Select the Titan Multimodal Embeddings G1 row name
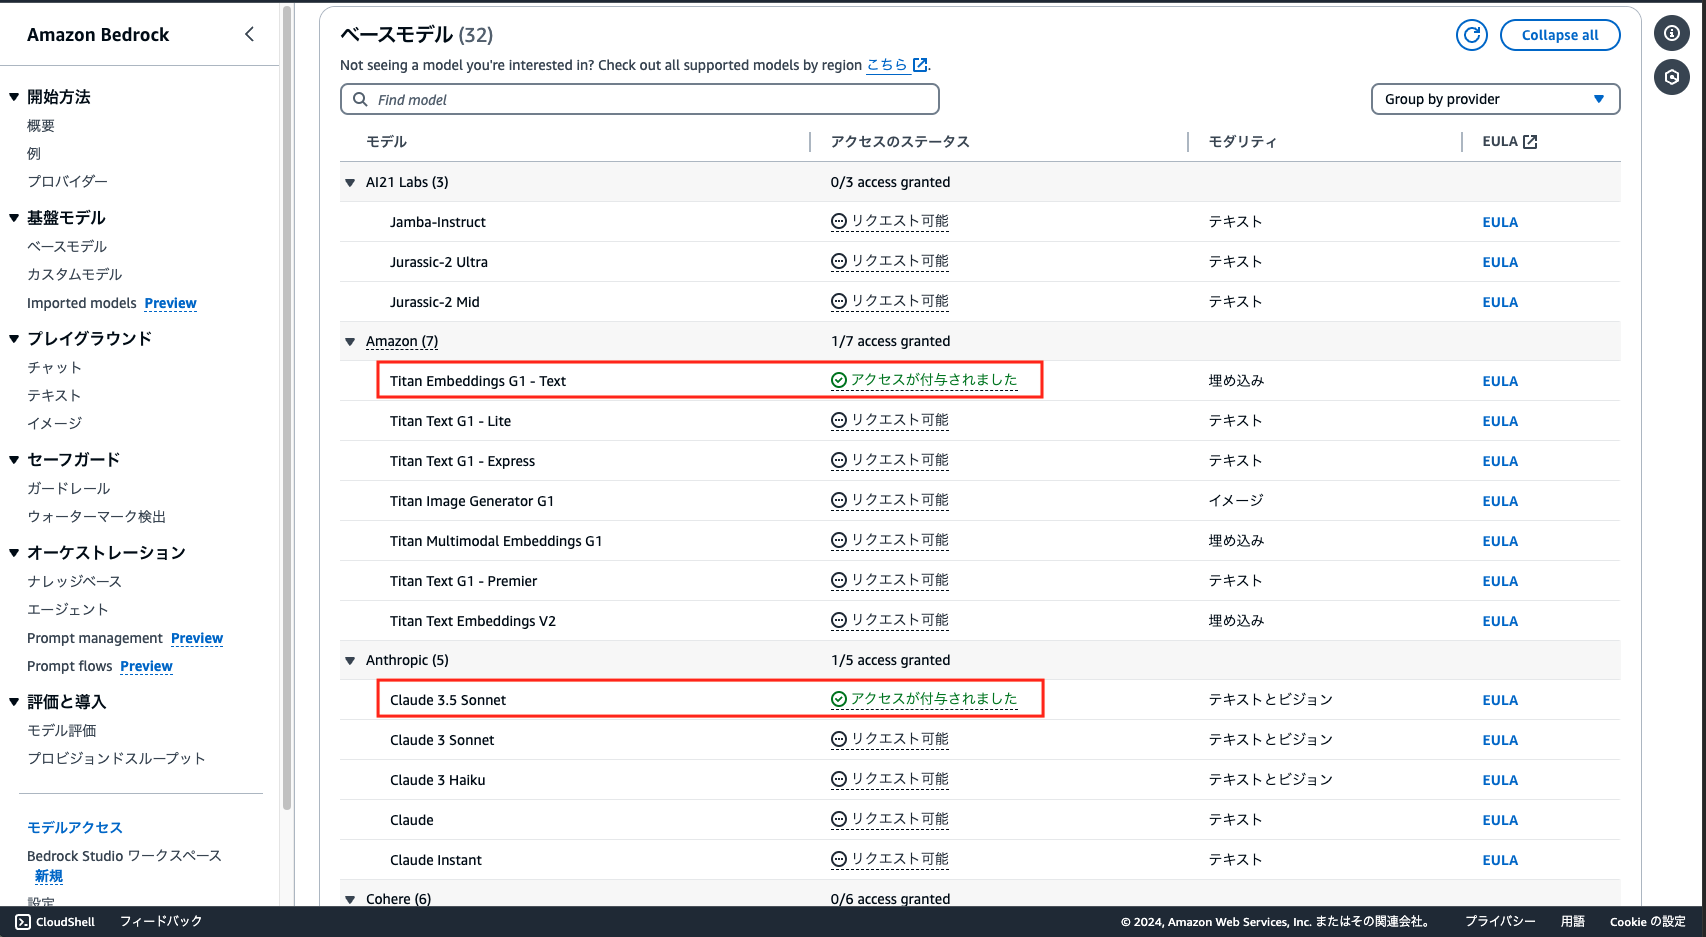Screen dimensions: 1706x937 tap(496, 541)
